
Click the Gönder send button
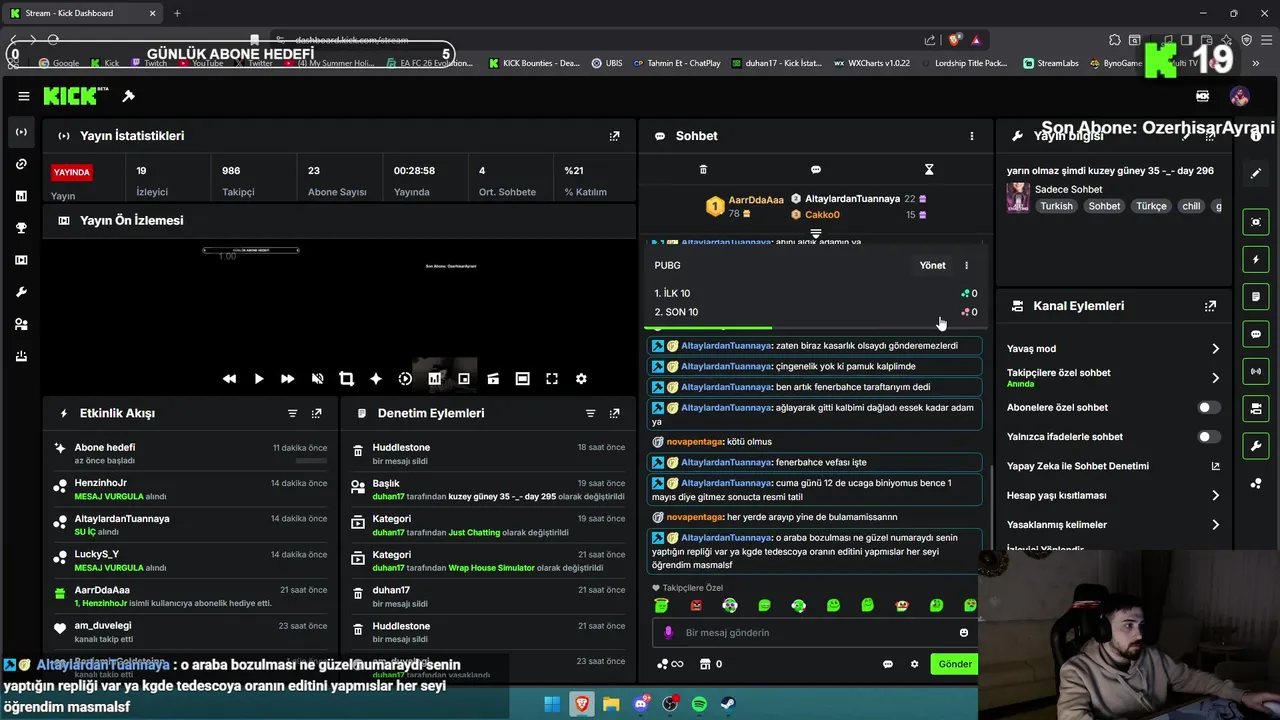coord(954,664)
